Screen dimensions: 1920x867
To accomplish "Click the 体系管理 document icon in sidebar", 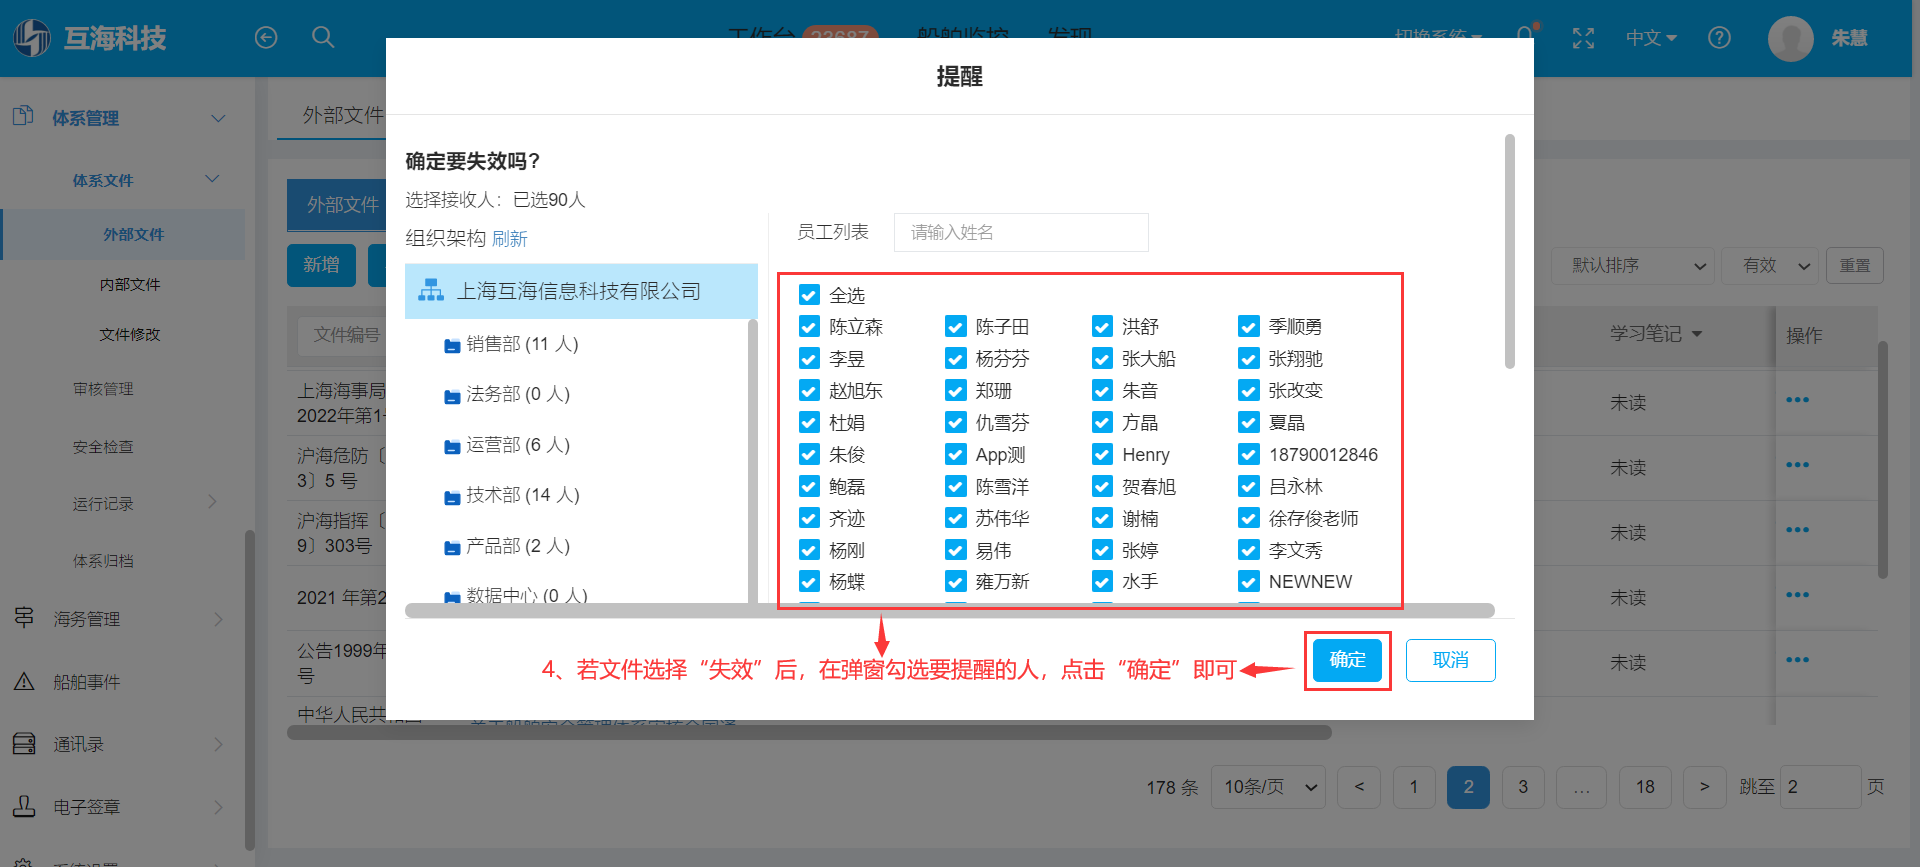I will tap(23, 117).
